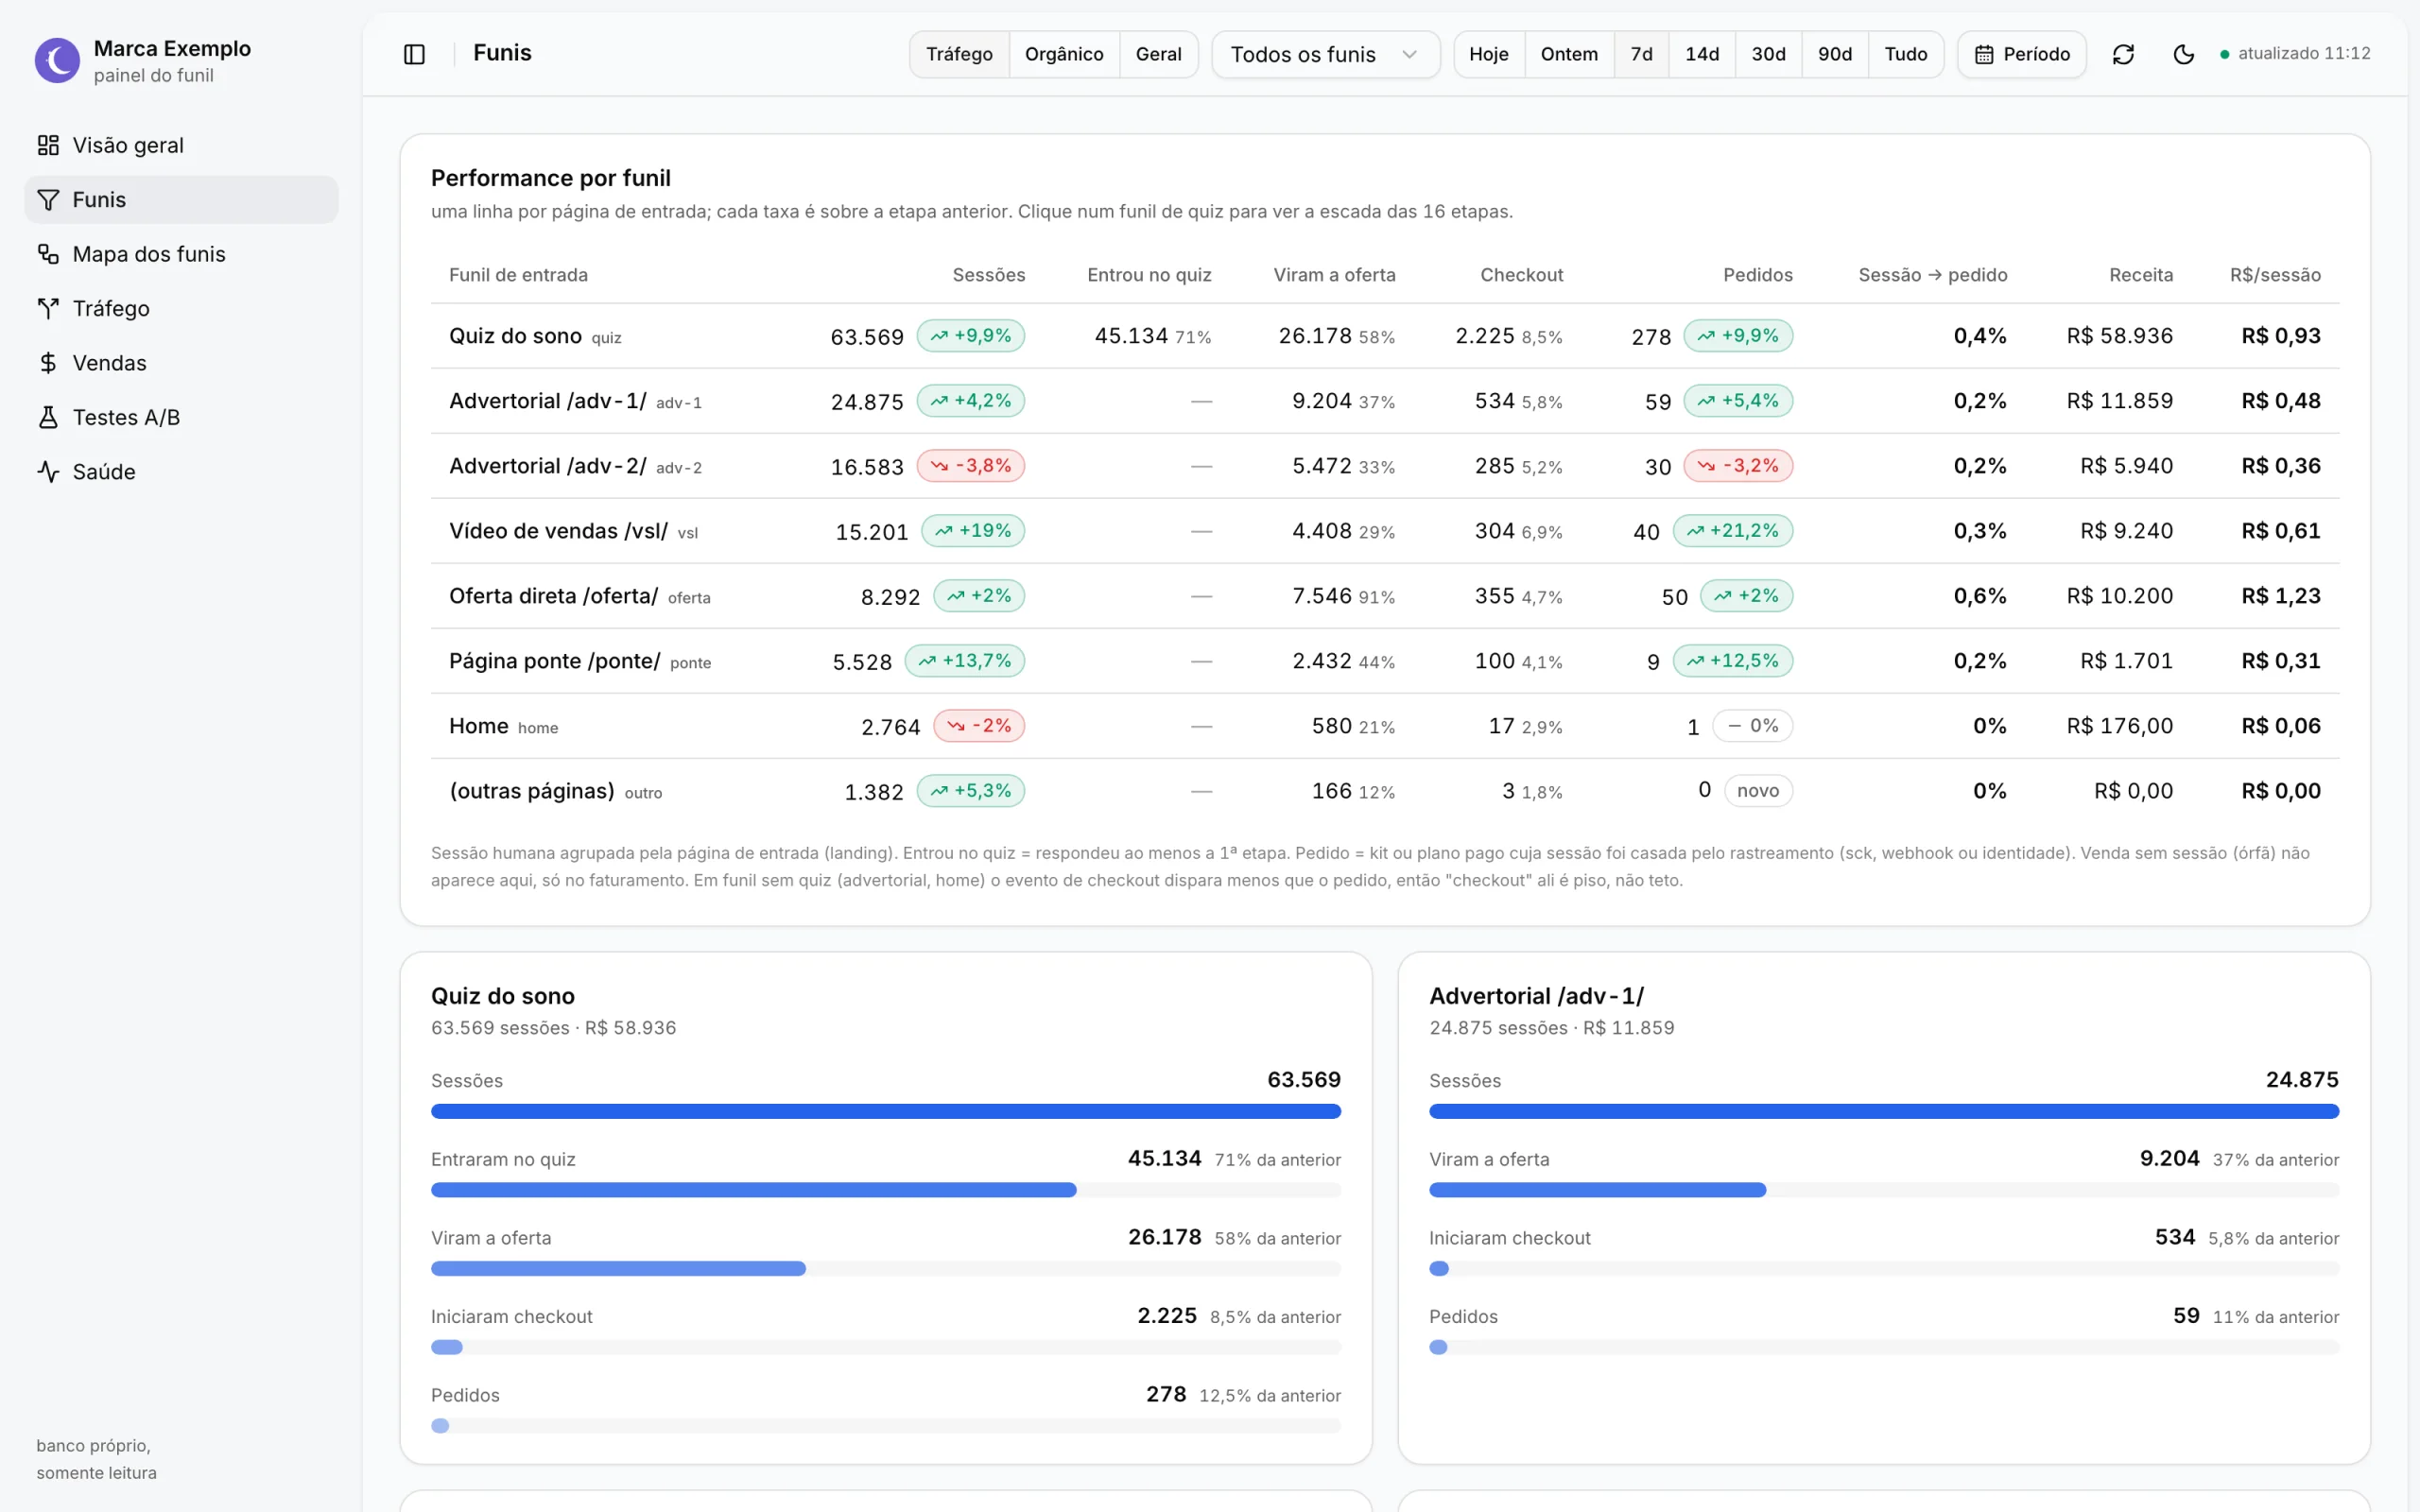
Task: Click the Marca Exemplo moon logo
Action: coord(57,61)
